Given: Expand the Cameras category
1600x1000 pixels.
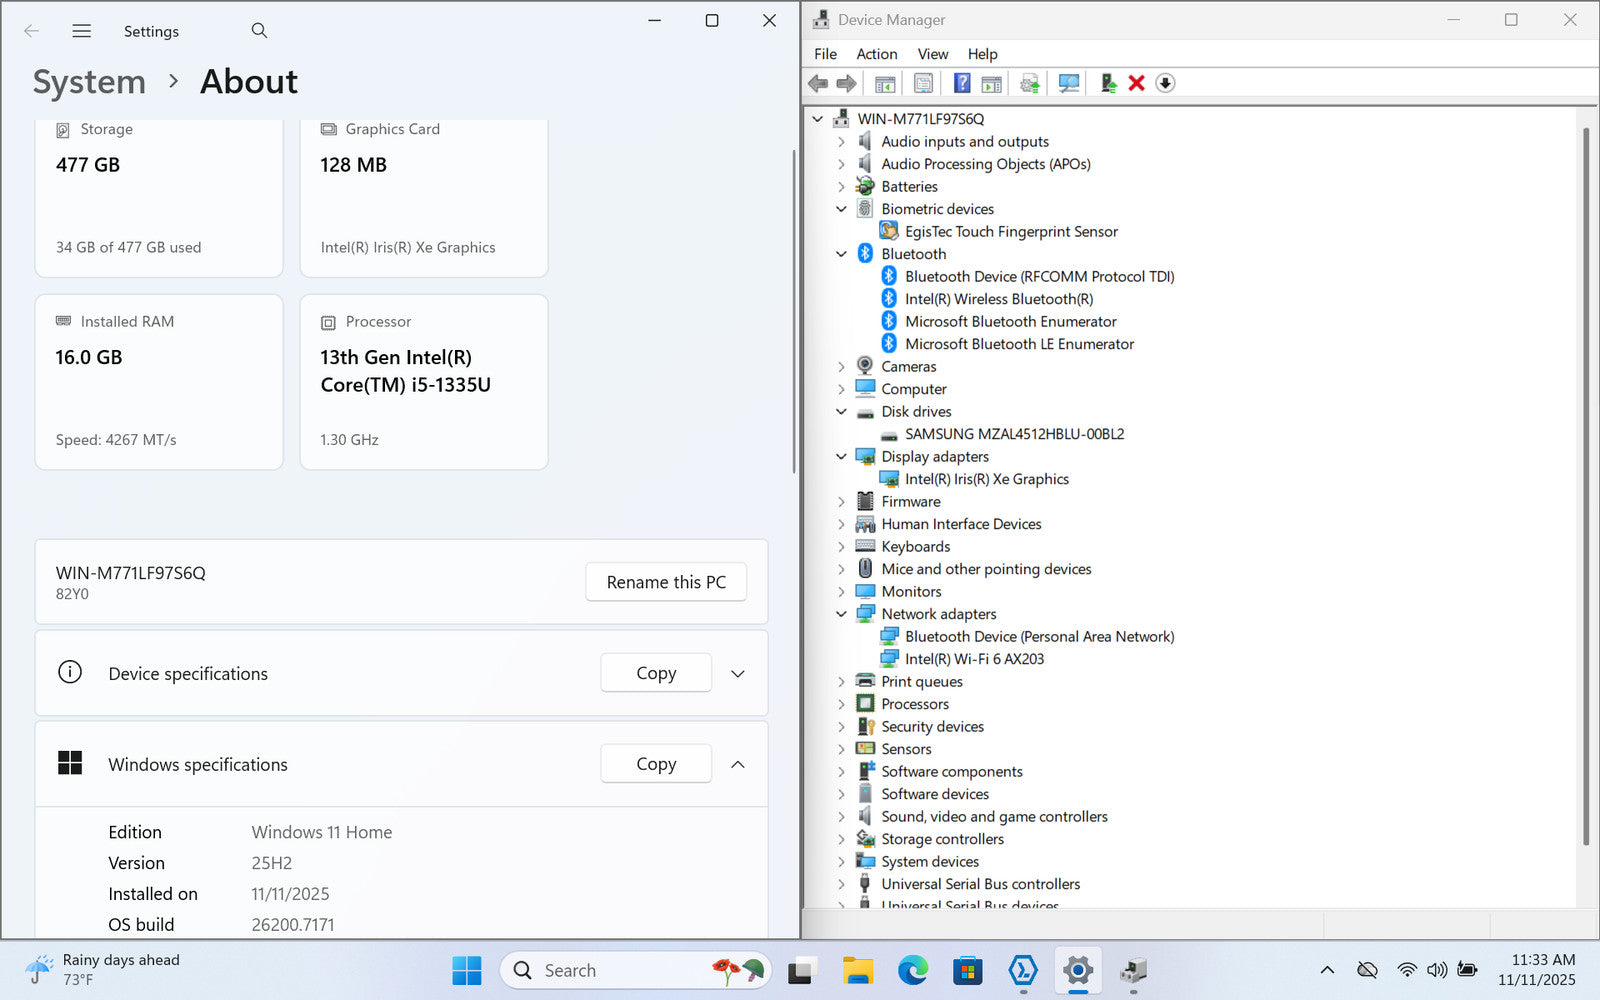Looking at the screenshot, I should pyautogui.click(x=841, y=367).
